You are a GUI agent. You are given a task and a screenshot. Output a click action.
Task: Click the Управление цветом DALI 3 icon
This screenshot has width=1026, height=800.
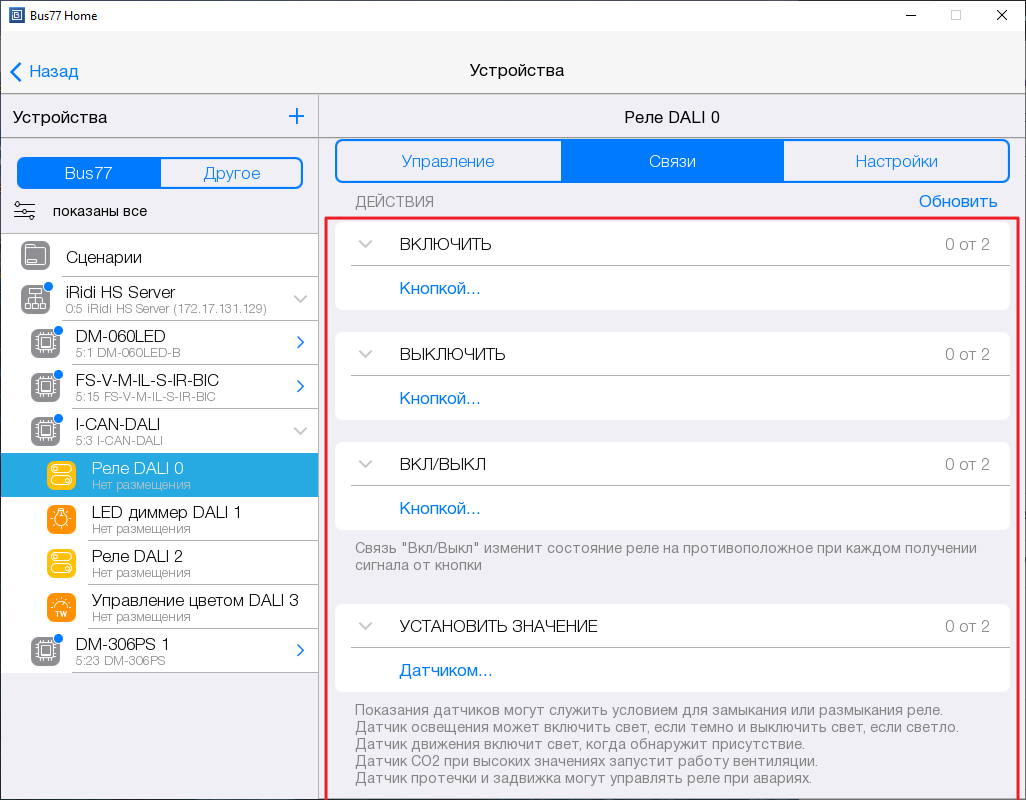point(61,607)
